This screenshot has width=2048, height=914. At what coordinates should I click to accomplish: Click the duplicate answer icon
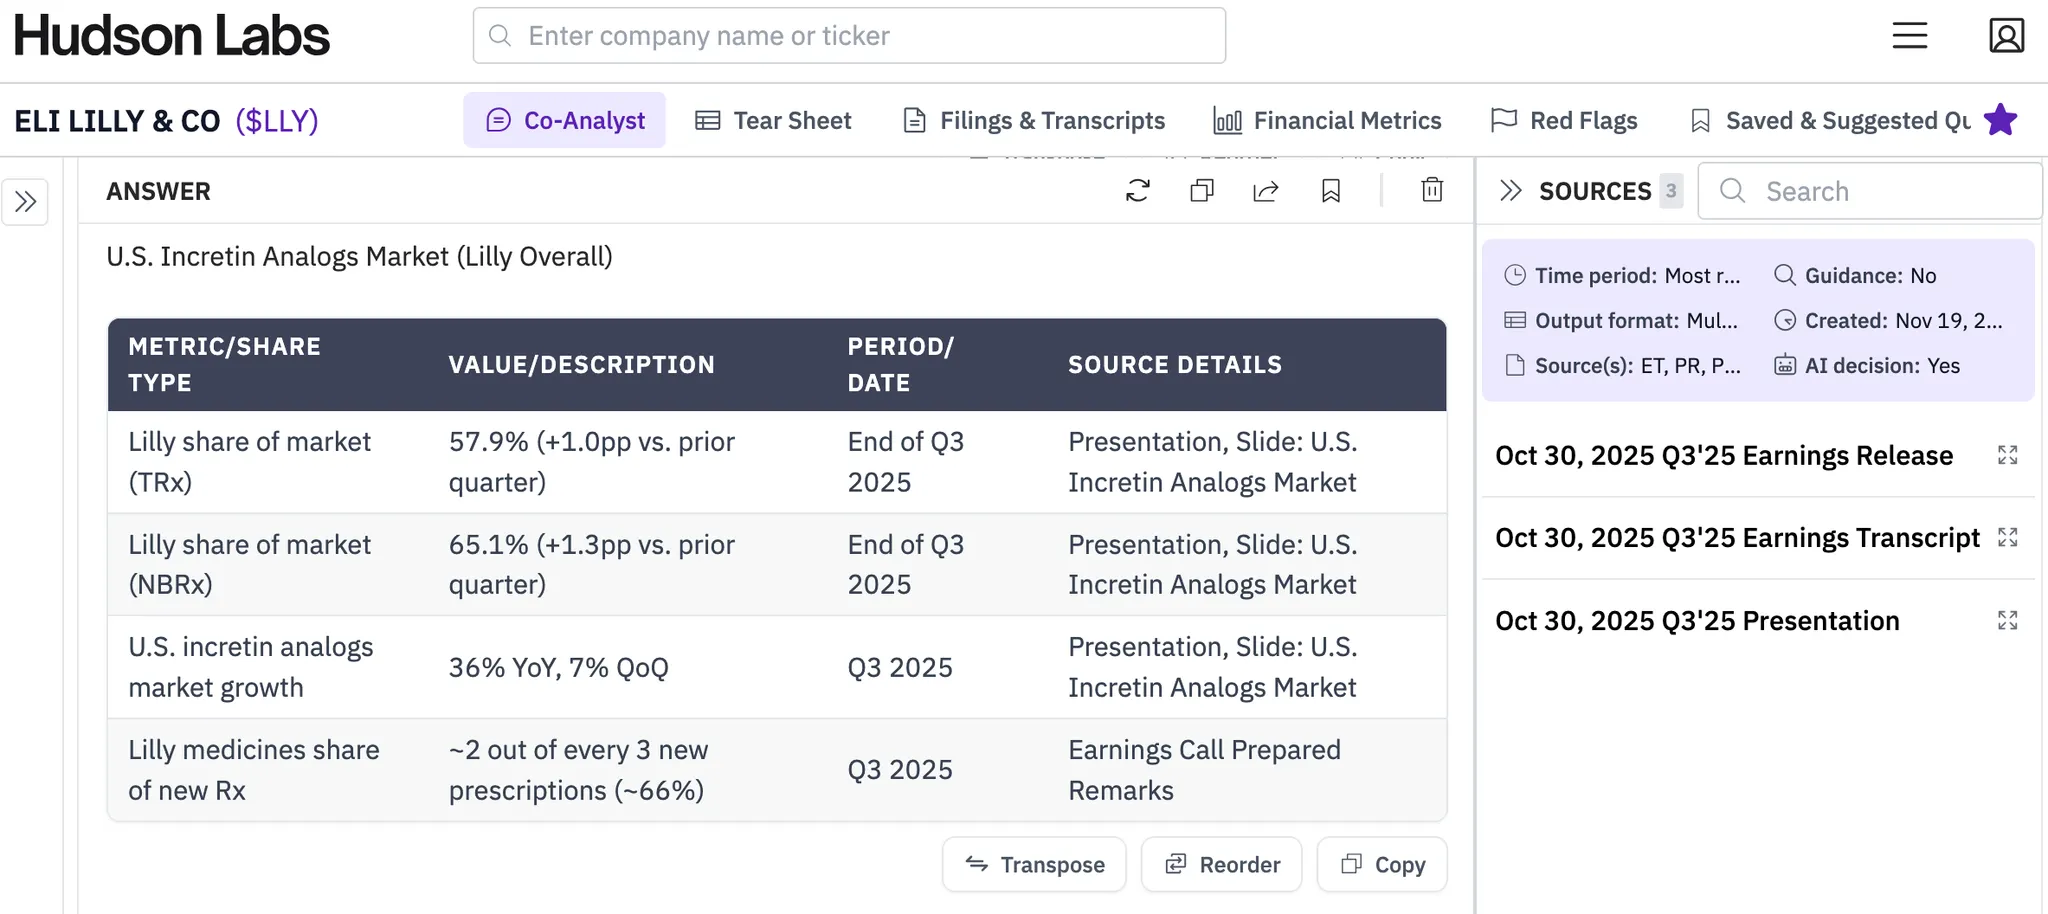pyautogui.click(x=1202, y=190)
